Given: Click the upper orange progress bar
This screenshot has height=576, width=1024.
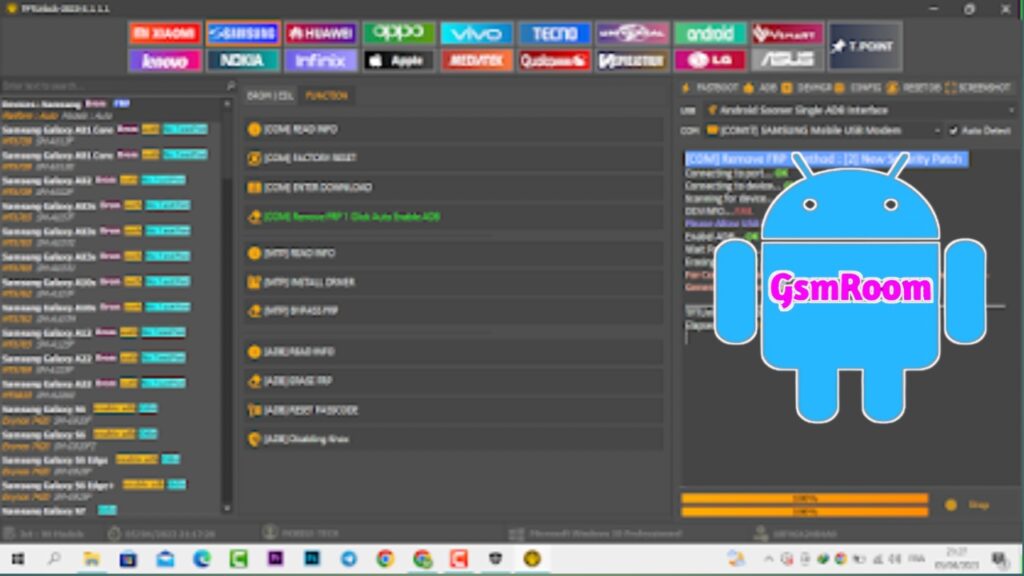Looking at the screenshot, I should pyautogui.click(x=804, y=498).
